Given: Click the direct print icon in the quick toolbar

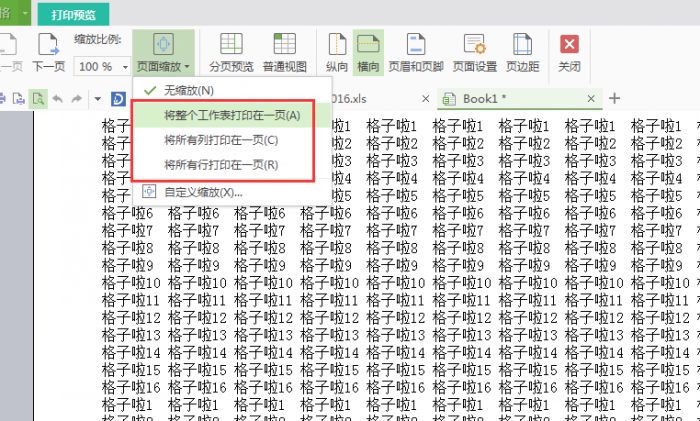Looking at the screenshot, I should tap(18, 99).
